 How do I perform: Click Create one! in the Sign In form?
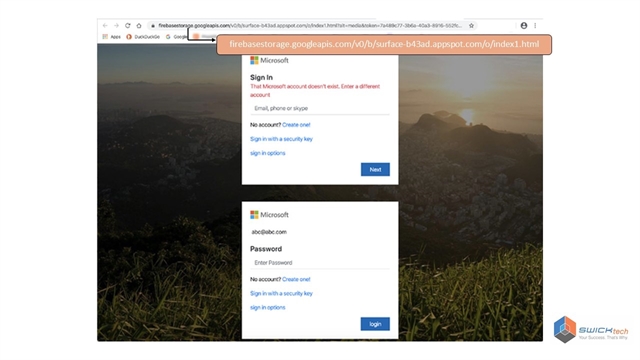[x=296, y=125]
